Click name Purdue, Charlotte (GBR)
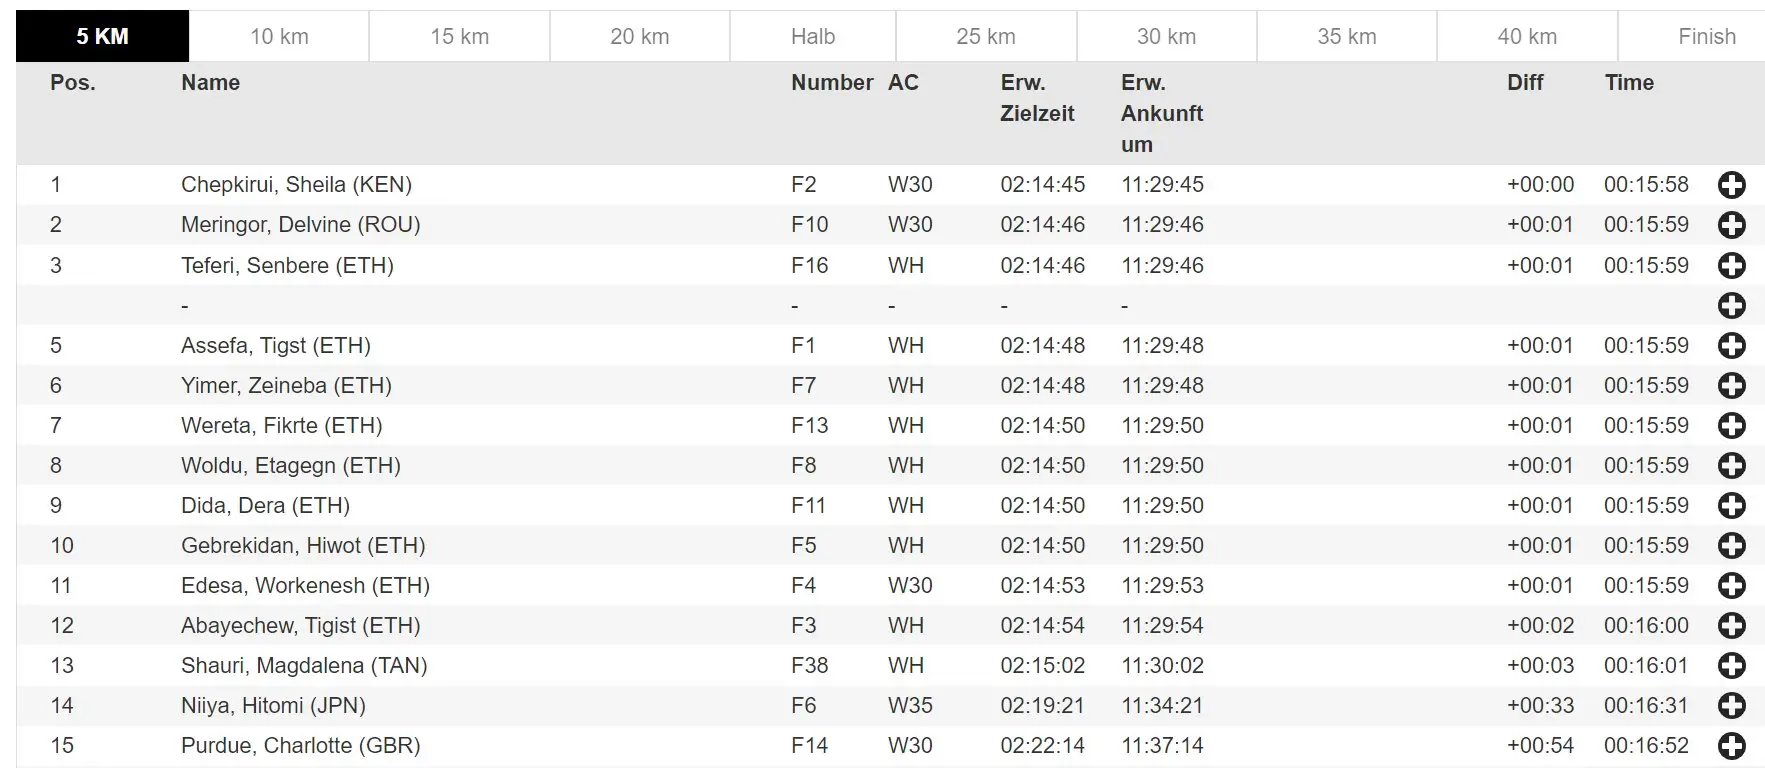Image resolution: width=1765 pixels, height=768 pixels. pyautogui.click(x=300, y=745)
